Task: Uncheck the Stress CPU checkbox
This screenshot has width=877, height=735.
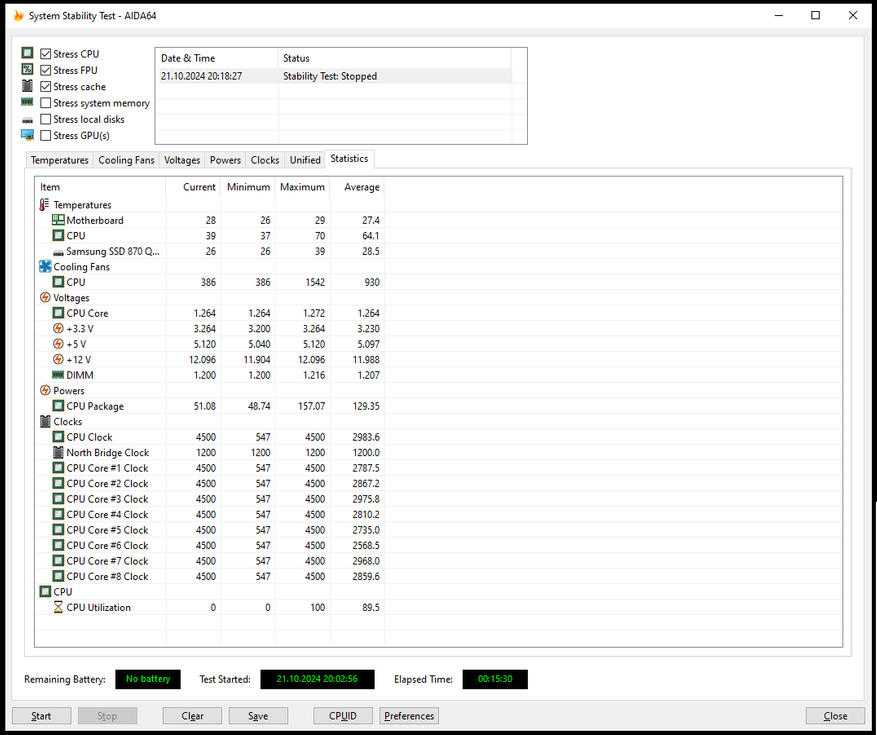Action: [x=46, y=54]
